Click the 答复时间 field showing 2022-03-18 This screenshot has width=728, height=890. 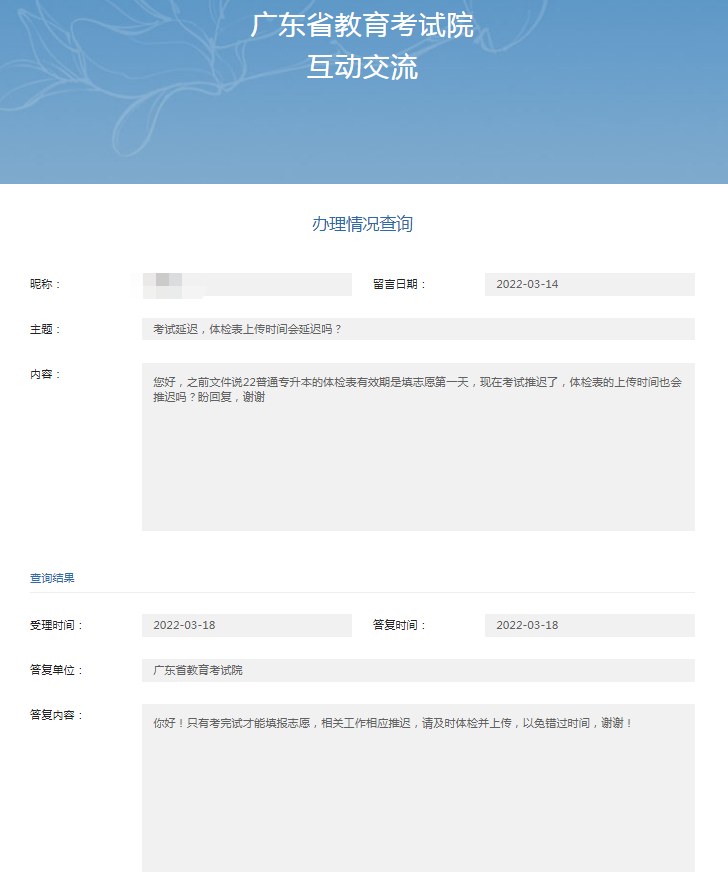(x=590, y=625)
